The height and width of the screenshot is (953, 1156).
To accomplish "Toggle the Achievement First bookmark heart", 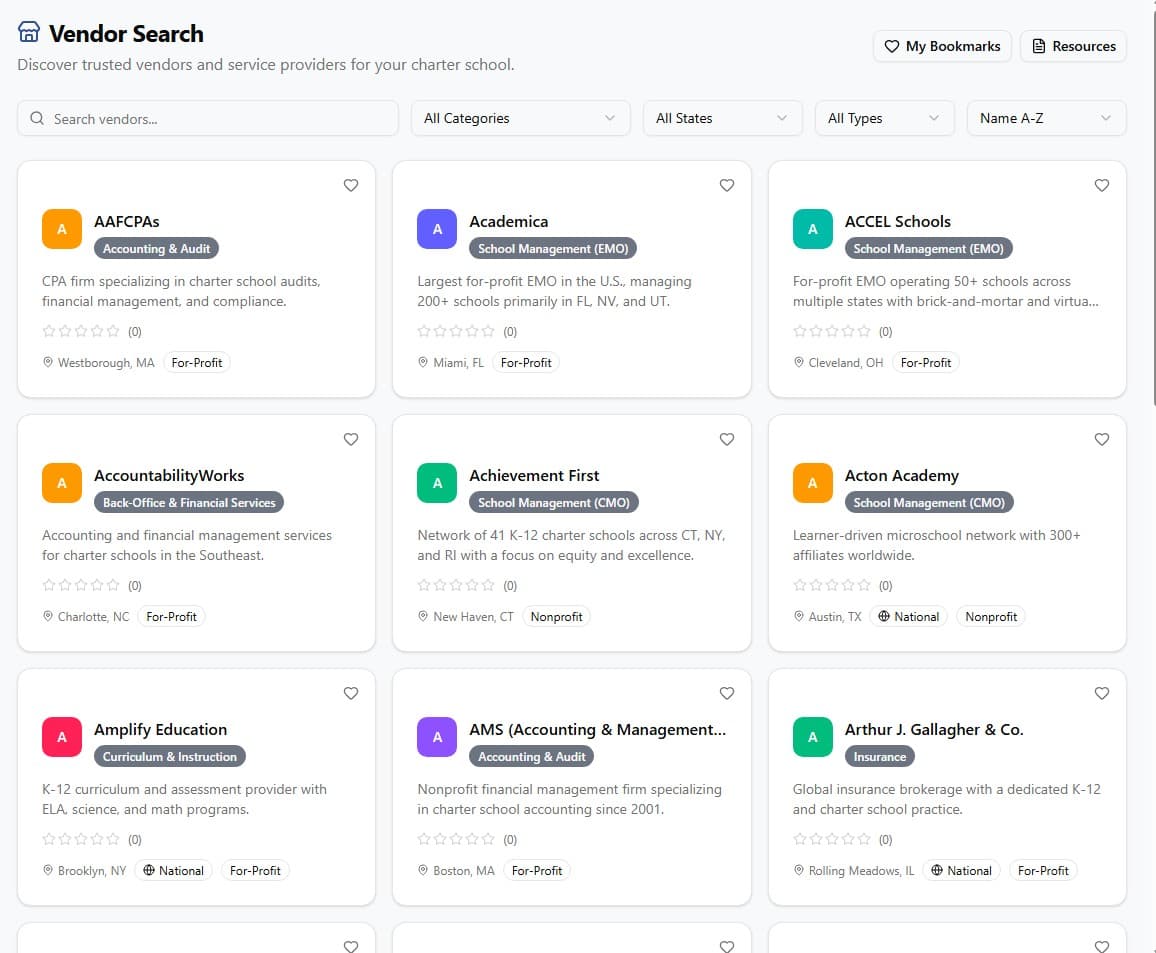I will tap(727, 439).
